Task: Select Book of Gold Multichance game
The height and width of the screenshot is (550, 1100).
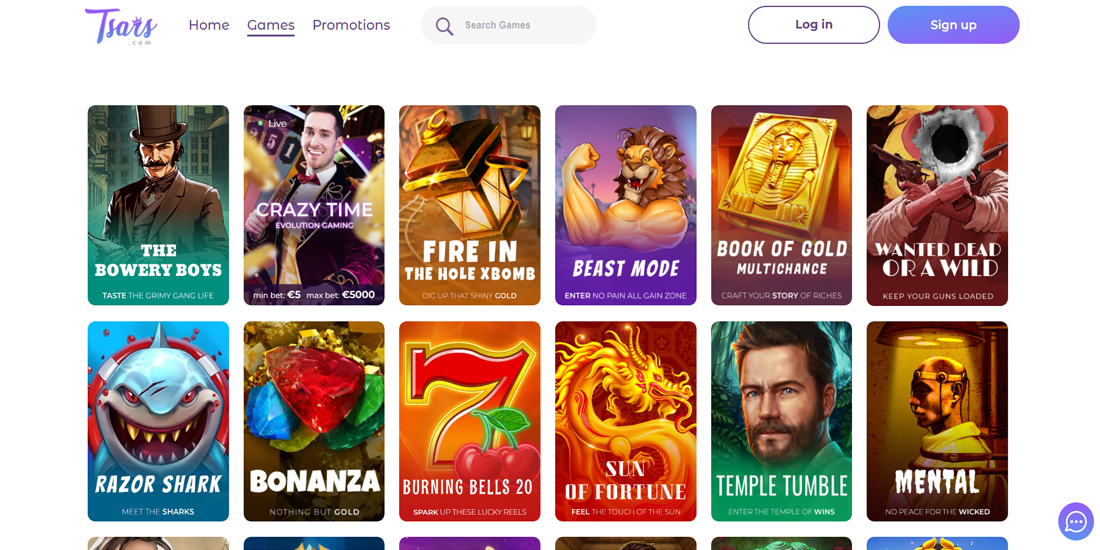Action: tap(781, 205)
